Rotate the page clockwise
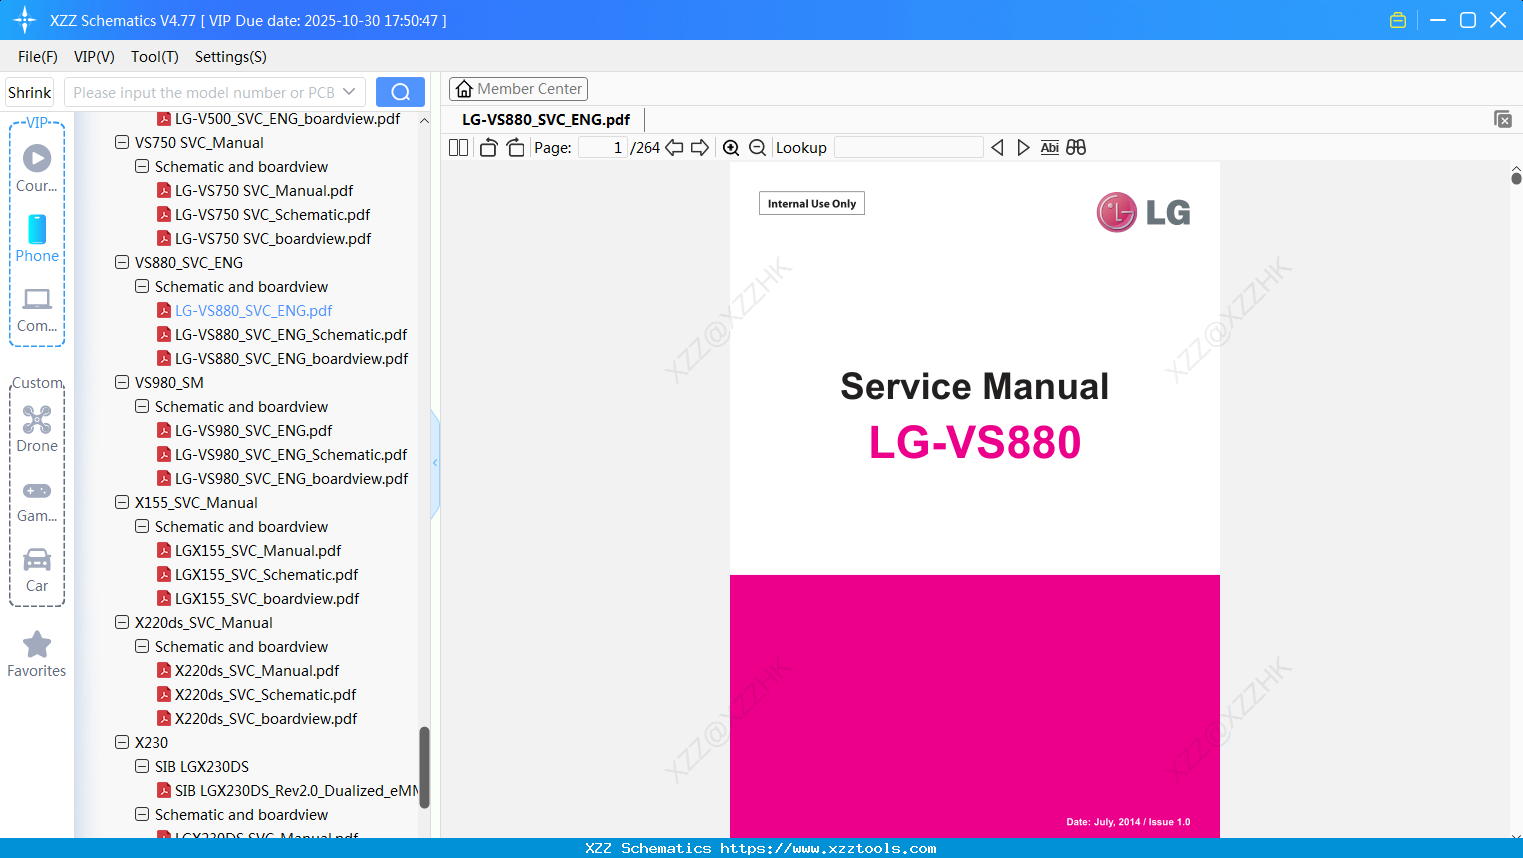Viewport: 1523px width, 858px height. pos(515,147)
